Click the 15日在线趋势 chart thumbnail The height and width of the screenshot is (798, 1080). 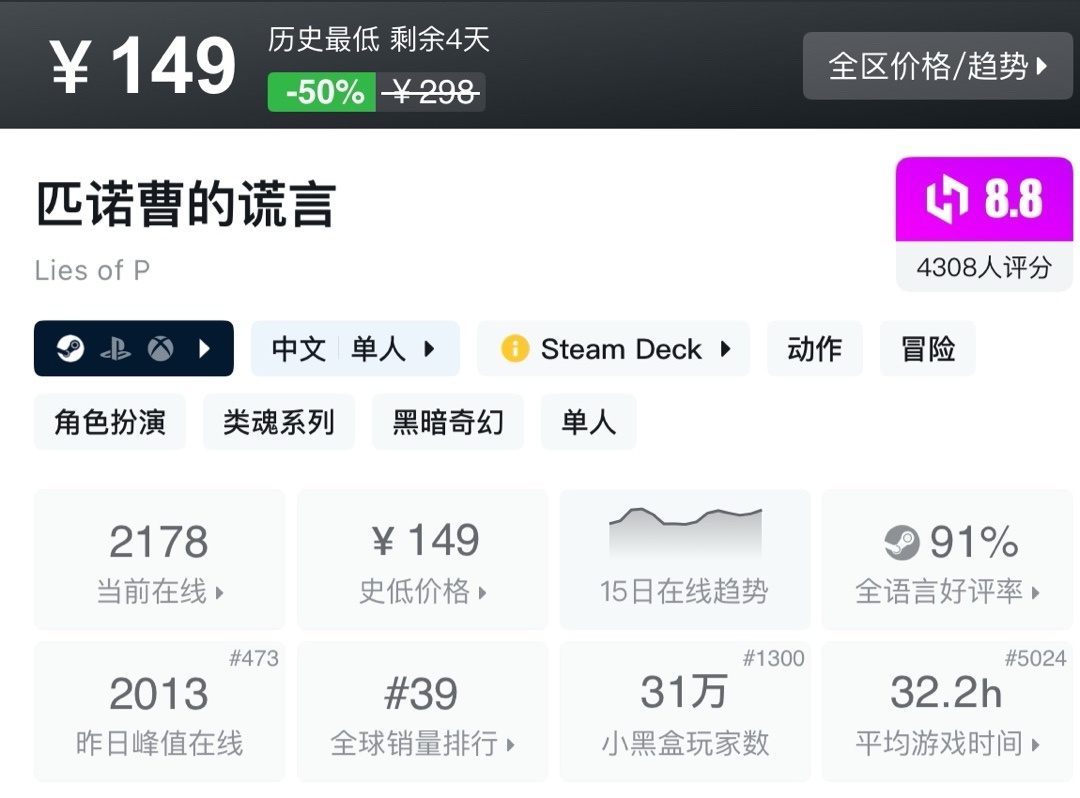[x=685, y=533]
